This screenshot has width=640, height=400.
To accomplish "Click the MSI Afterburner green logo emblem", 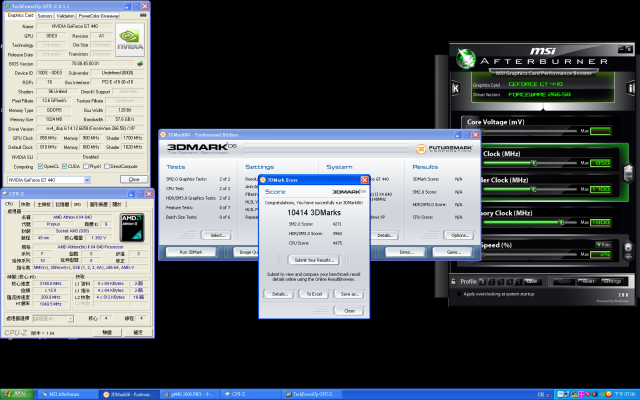I will pyautogui.click(x=466, y=58).
